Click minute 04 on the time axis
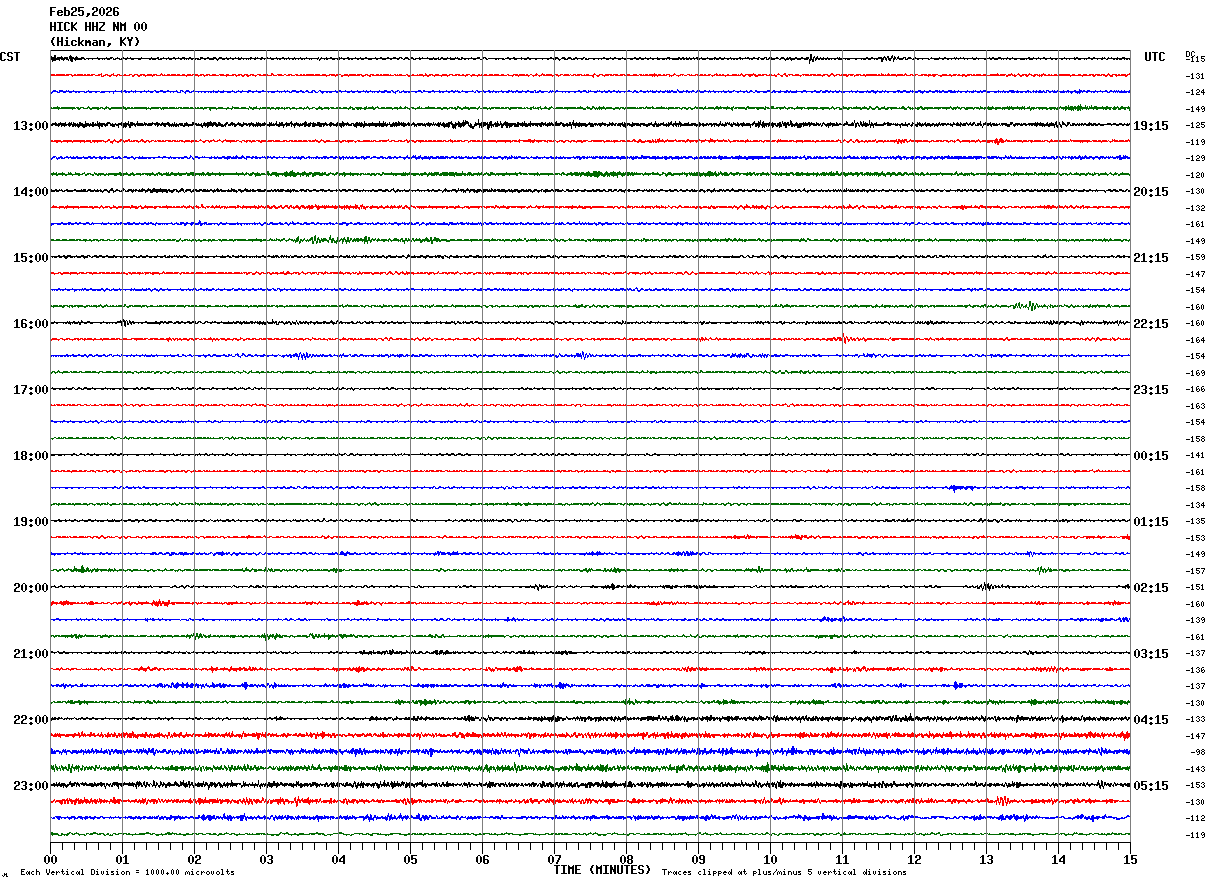Viewport: 1210px width, 886px height. tap(338, 859)
